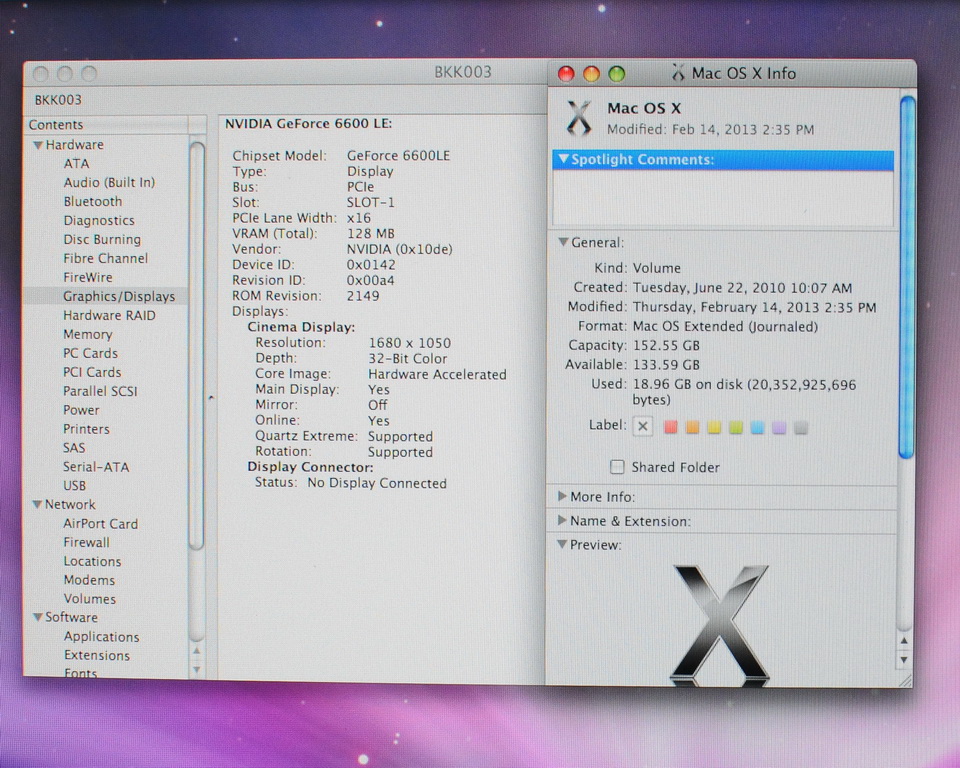
Task: Expand the More Info section
Action: click(x=562, y=496)
